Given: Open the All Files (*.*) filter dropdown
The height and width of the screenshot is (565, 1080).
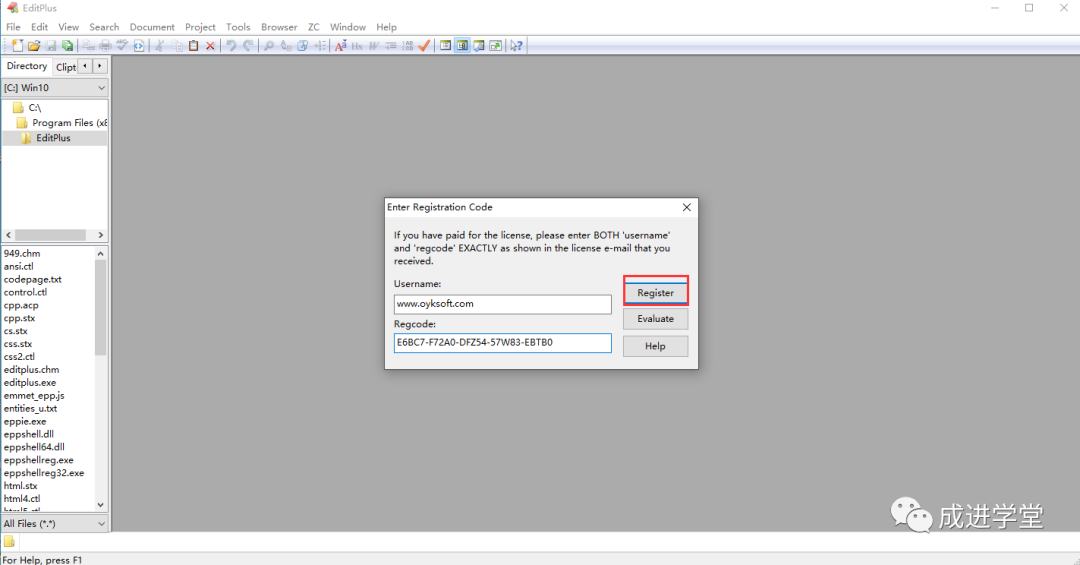Looking at the screenshot, I should [x=54, y=524].
